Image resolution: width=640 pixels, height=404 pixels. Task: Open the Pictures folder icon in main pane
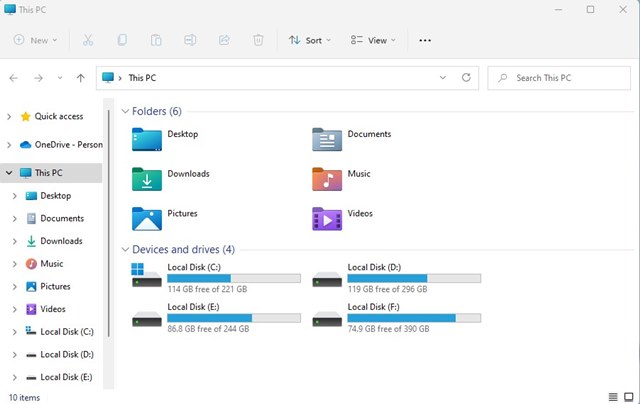click(x=147, y=219)
